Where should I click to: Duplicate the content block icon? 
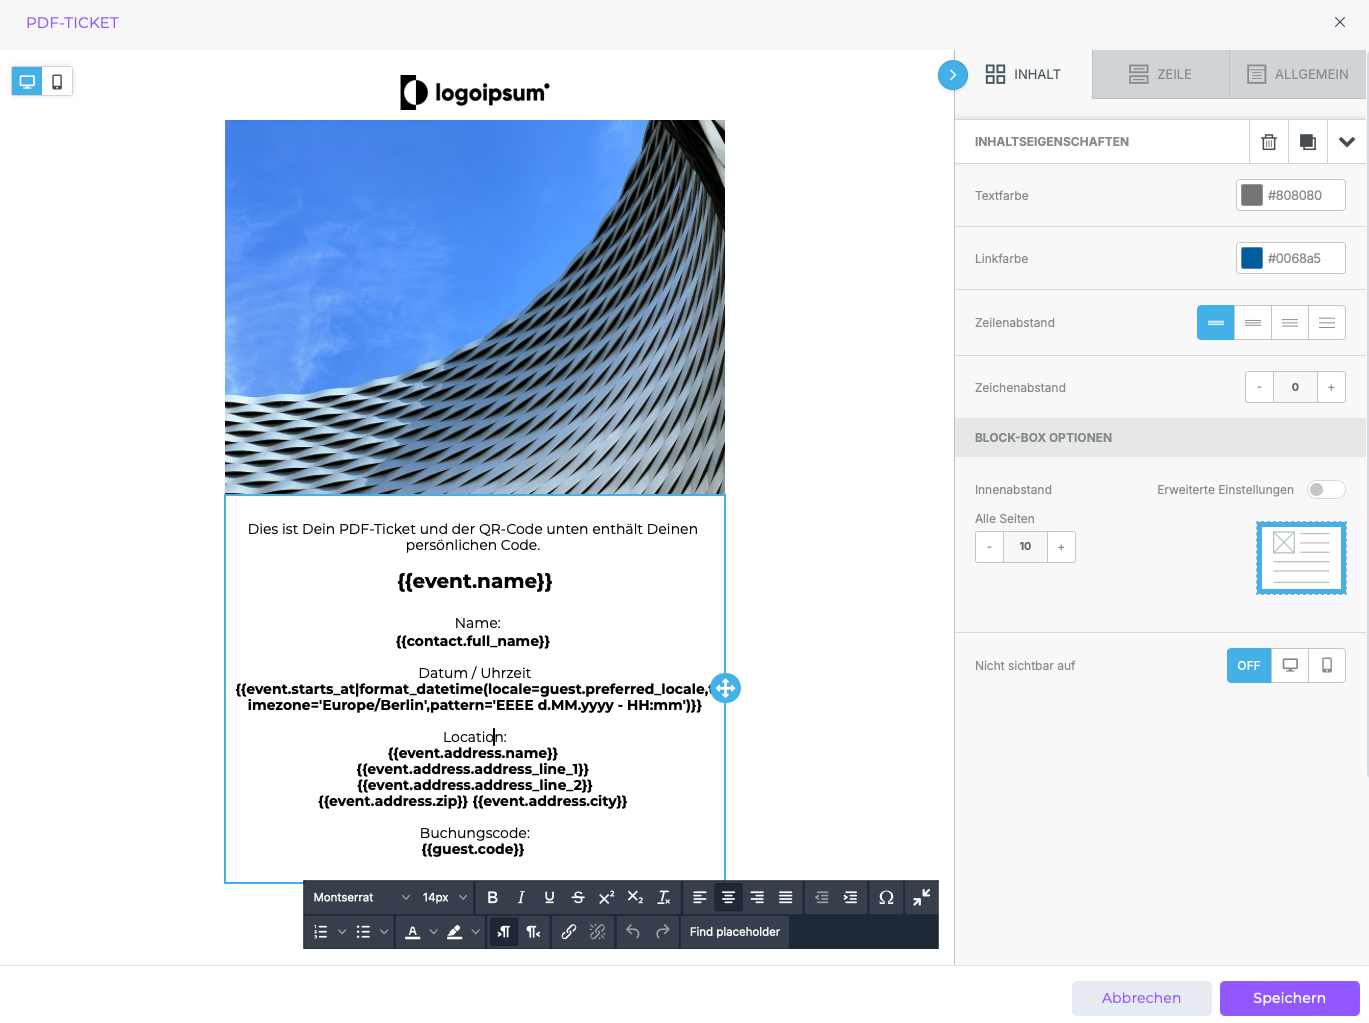coord(1308,142)
